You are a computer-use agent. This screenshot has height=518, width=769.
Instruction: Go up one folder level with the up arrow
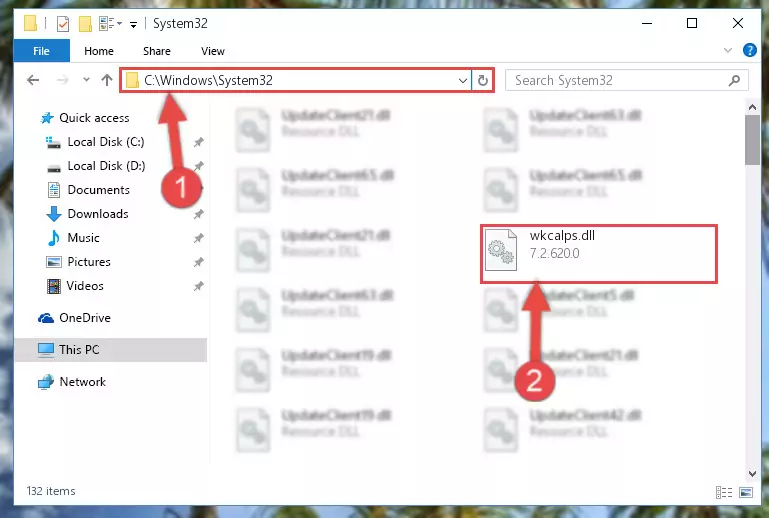107,80
